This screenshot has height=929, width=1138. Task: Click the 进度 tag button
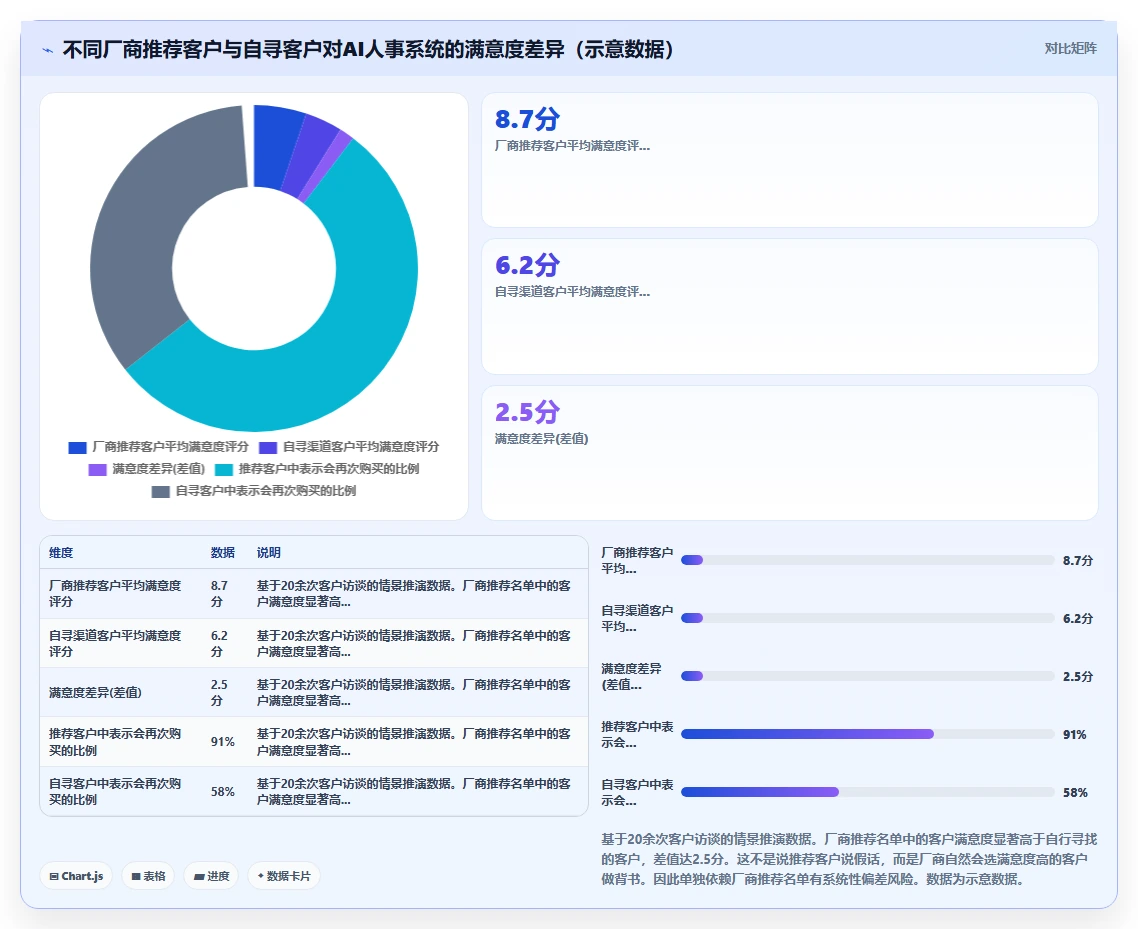[x=211, y=876]
